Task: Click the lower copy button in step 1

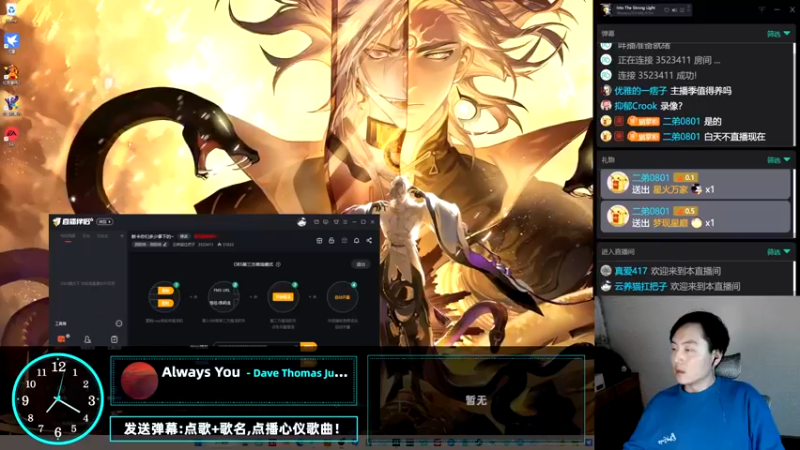Action: pos(165,303)
